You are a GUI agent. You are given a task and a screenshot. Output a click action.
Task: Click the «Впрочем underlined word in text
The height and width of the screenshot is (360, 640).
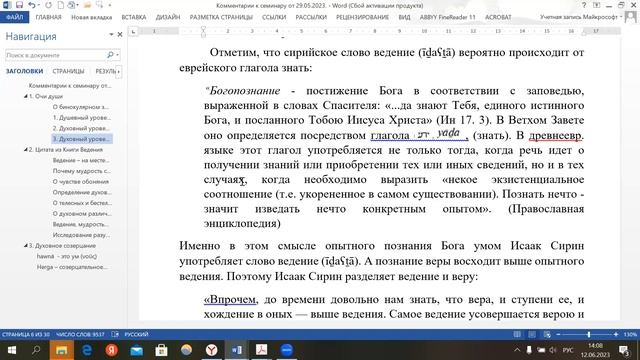(230, 300)
